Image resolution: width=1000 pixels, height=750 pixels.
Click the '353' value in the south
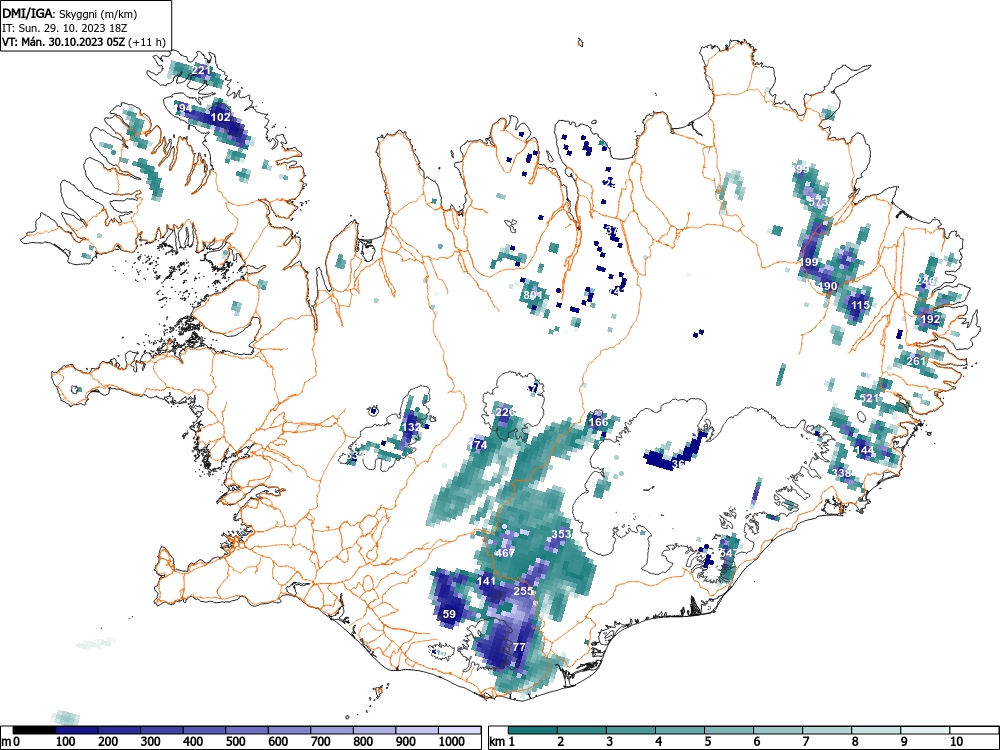pos(561,534)
